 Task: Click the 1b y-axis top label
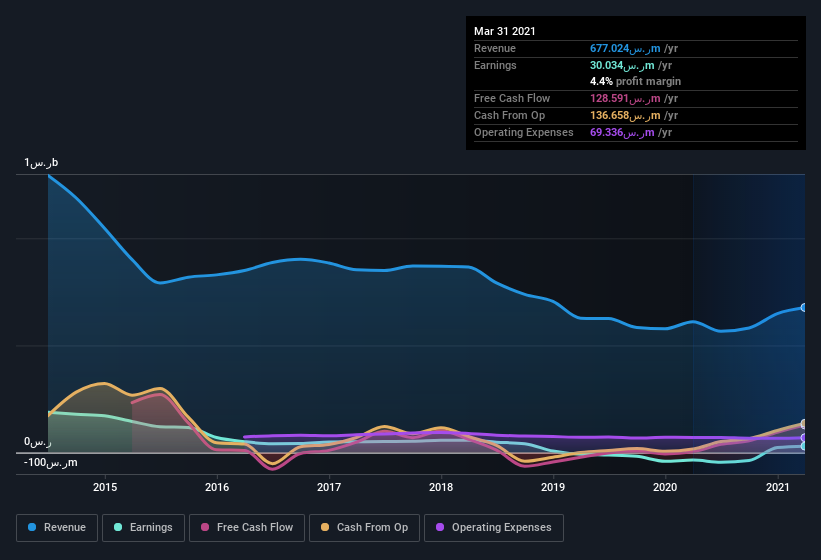pyautogui.click(x=41, y=163)
